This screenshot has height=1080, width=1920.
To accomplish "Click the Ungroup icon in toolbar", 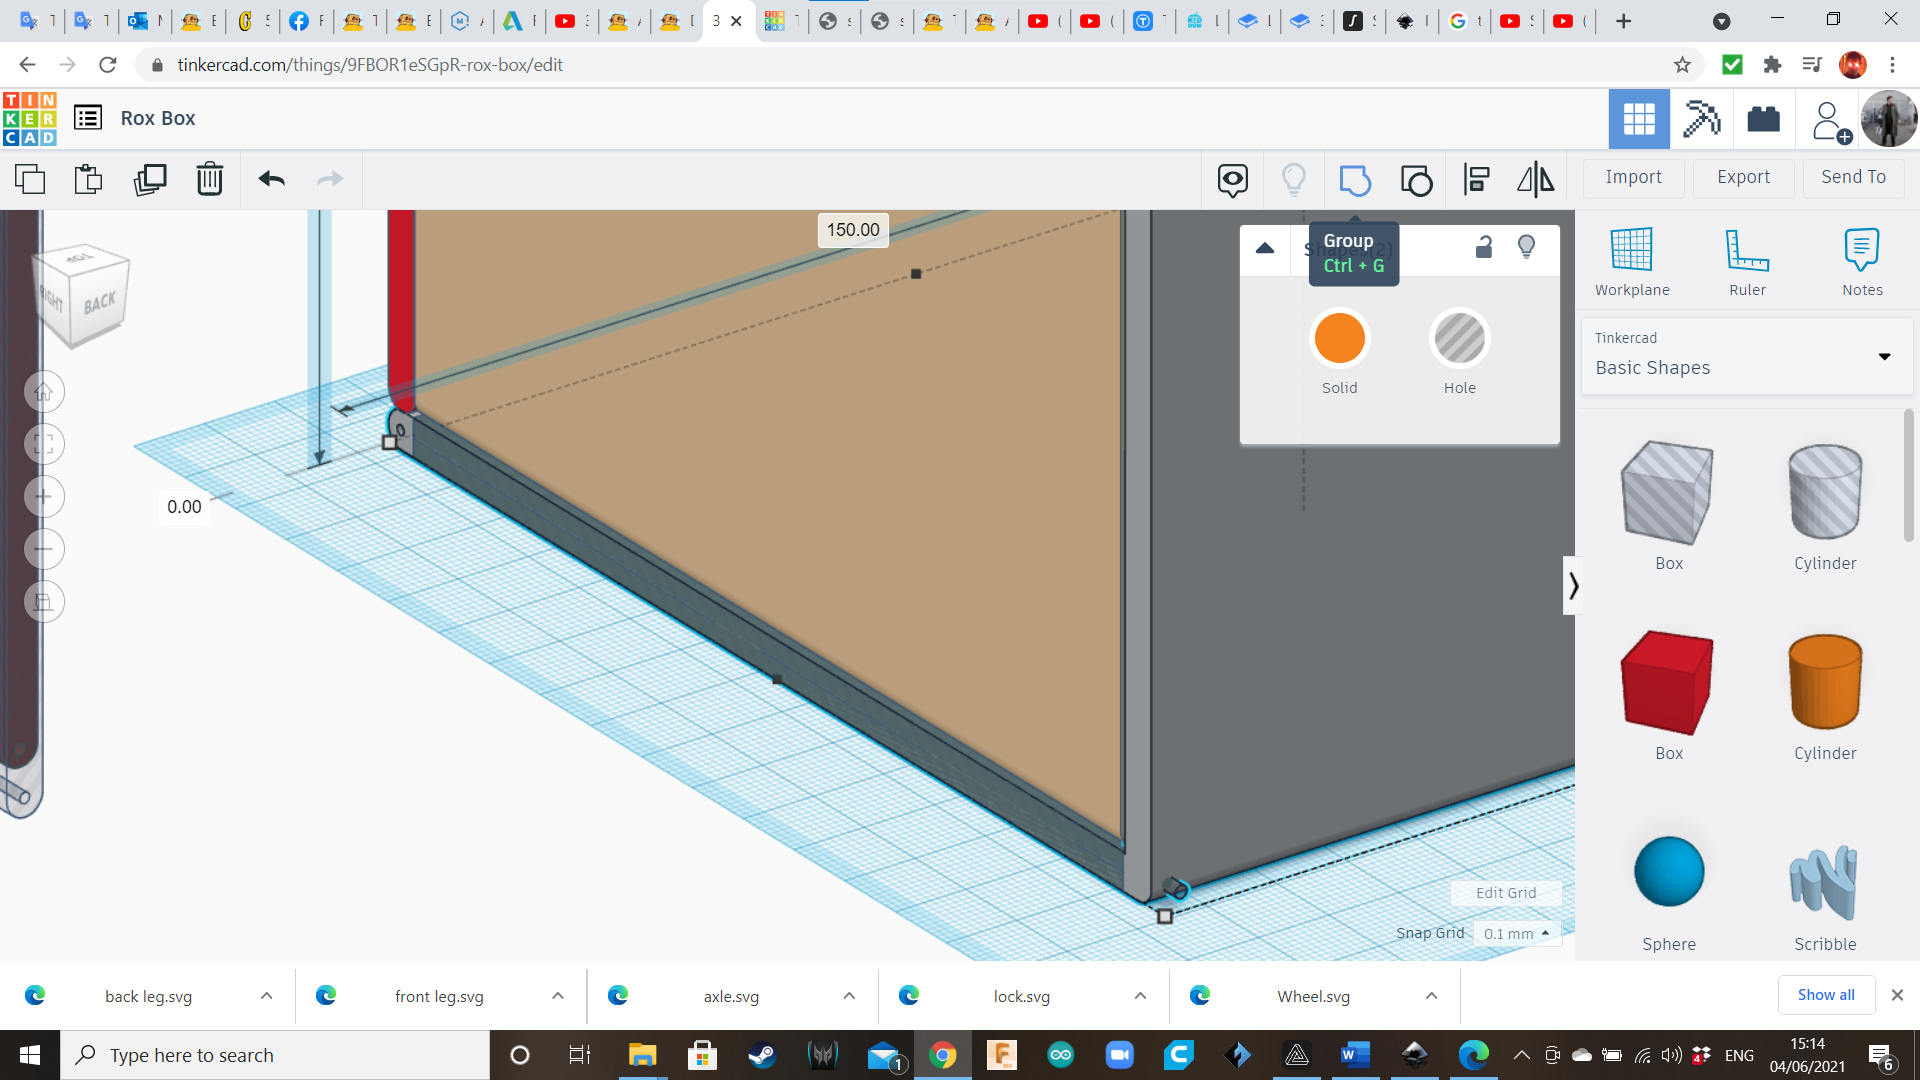I will click(1416, 180).
